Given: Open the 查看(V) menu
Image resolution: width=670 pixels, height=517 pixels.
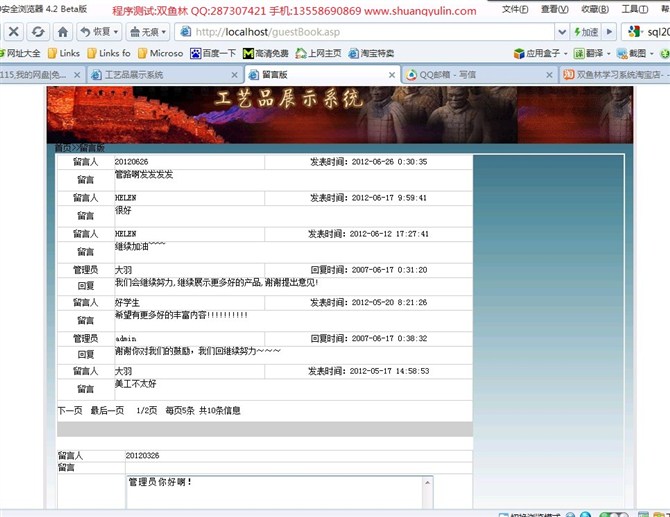Looking at the screenshot, I should click(555, 9).
